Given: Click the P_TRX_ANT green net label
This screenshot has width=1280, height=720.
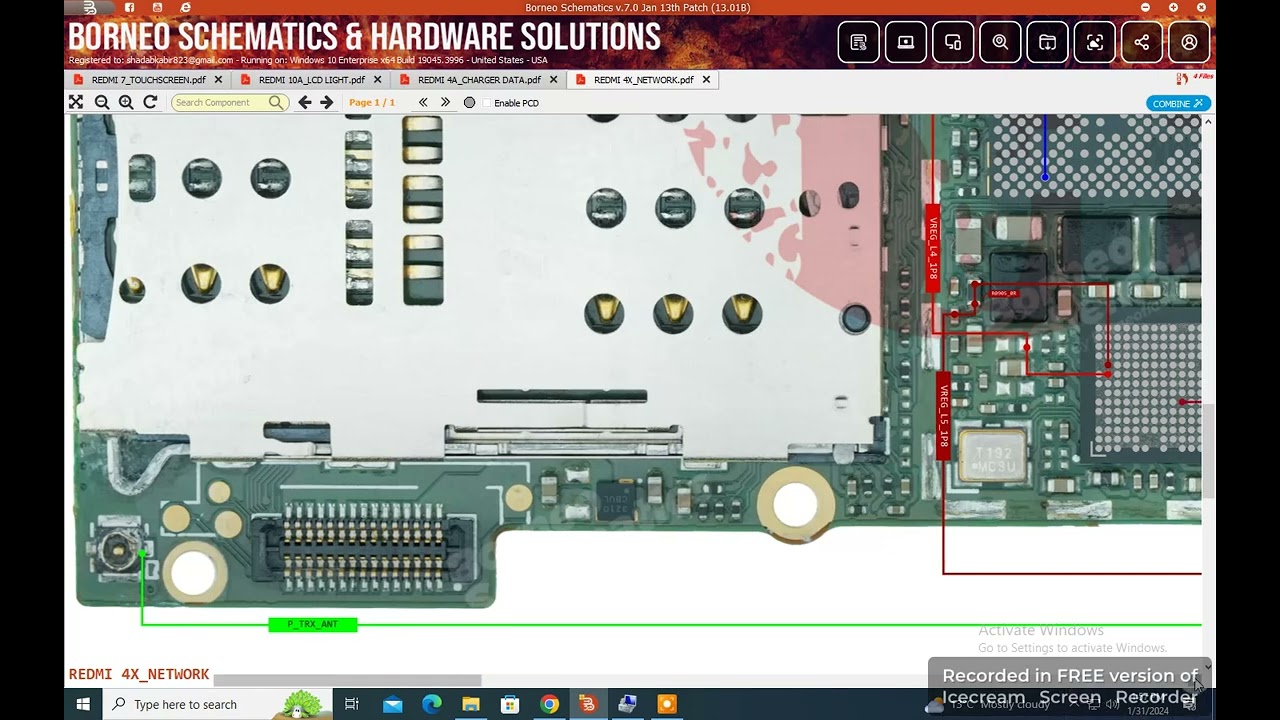Looking at the screenshot, I should [x=313, y=624].
